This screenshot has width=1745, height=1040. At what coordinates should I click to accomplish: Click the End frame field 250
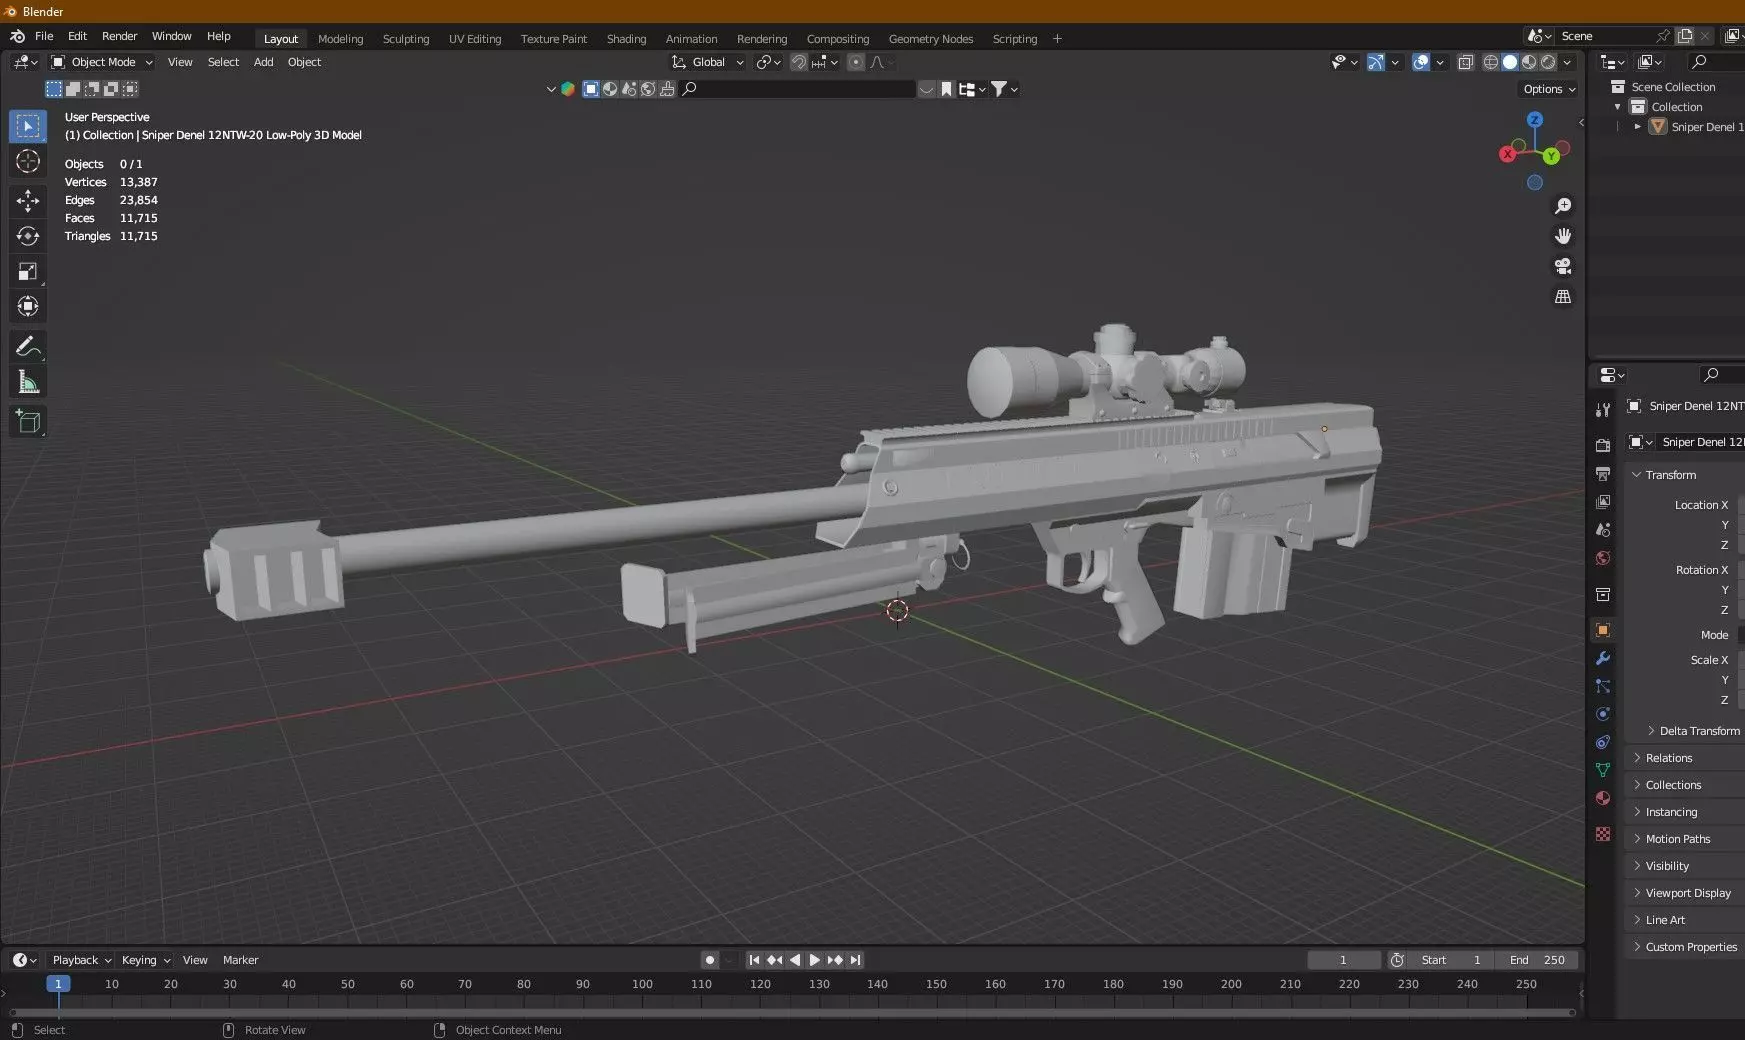1537,960
